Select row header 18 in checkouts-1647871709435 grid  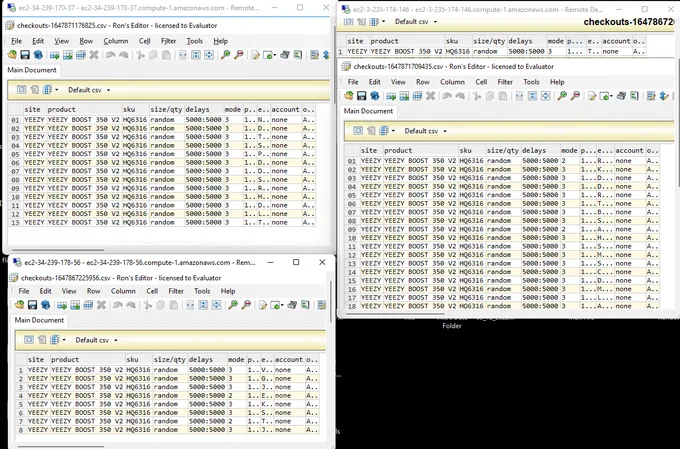point(352,306)
